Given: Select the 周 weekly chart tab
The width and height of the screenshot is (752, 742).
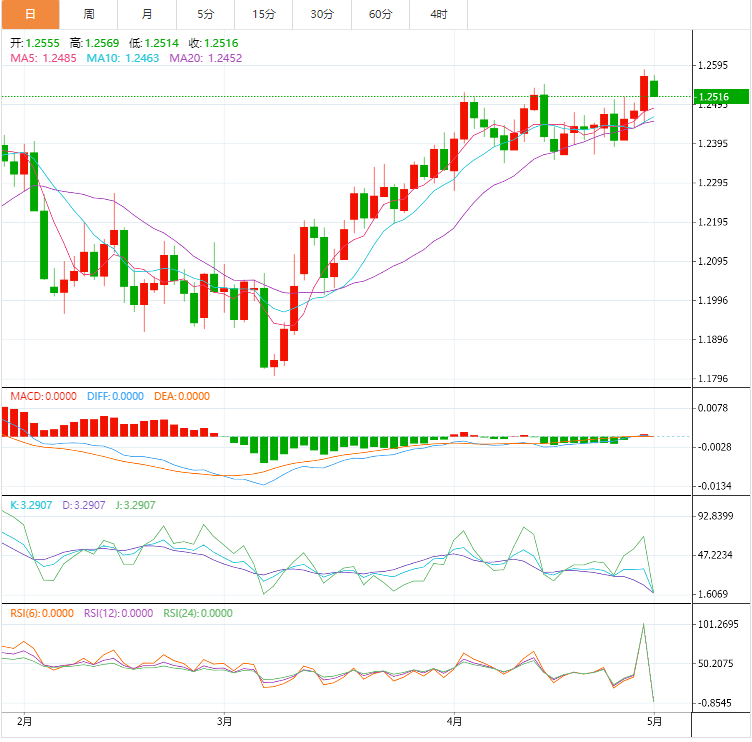Looking at the screenshot, I should click(89, 14).
